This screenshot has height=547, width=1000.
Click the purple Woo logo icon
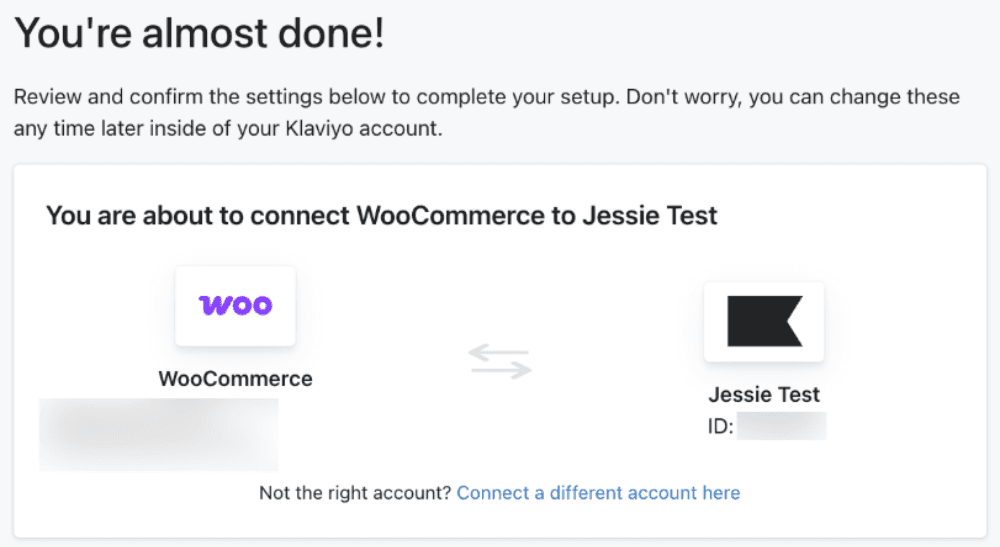235,305
